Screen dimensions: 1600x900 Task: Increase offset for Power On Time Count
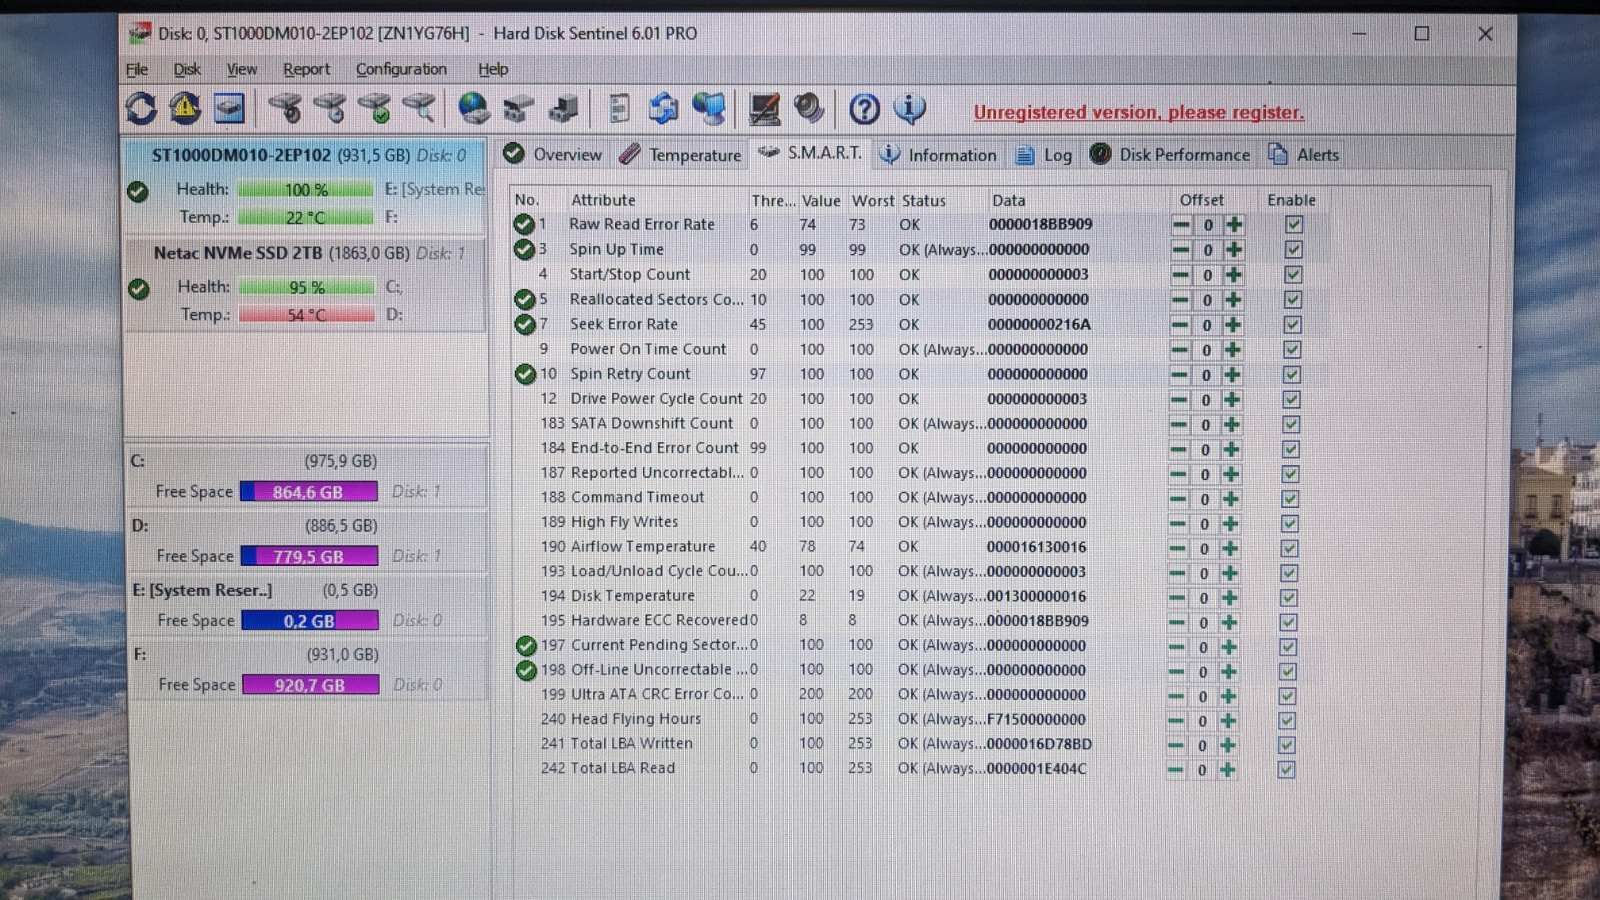click(x=1233, y=350)
